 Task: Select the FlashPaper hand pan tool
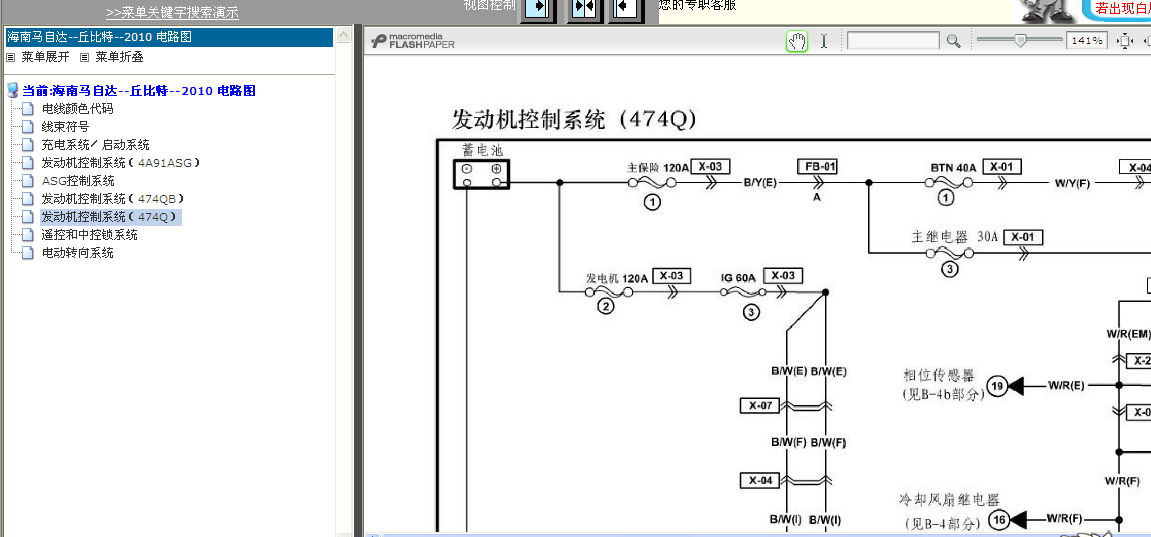point(796,41)
